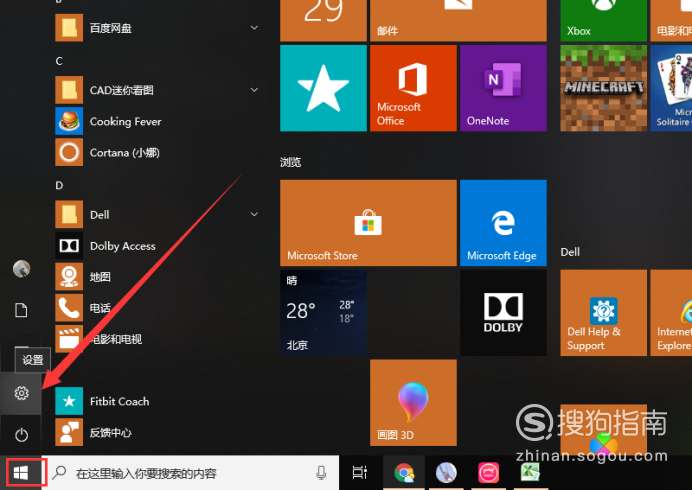Screen dimensions: 692x490
Task: Open Task View on the taskbar
Action: pos(359,473)
